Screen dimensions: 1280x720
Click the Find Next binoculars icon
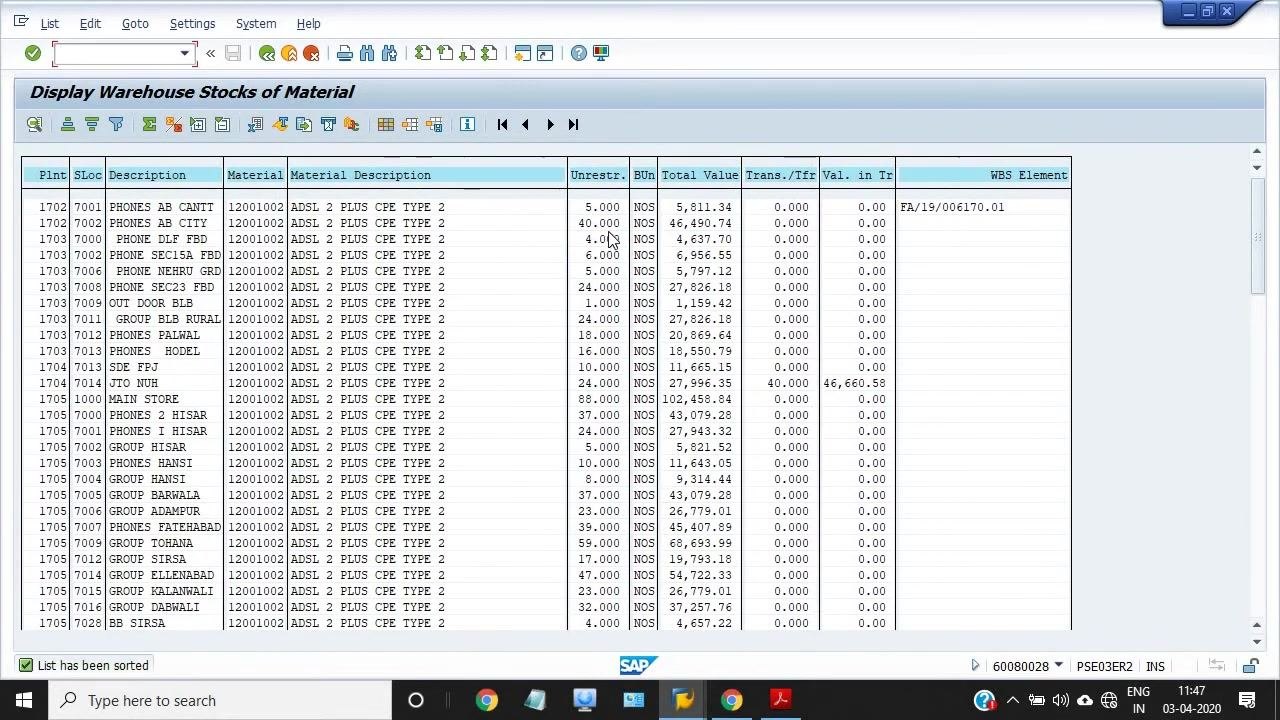click(389, 53)
